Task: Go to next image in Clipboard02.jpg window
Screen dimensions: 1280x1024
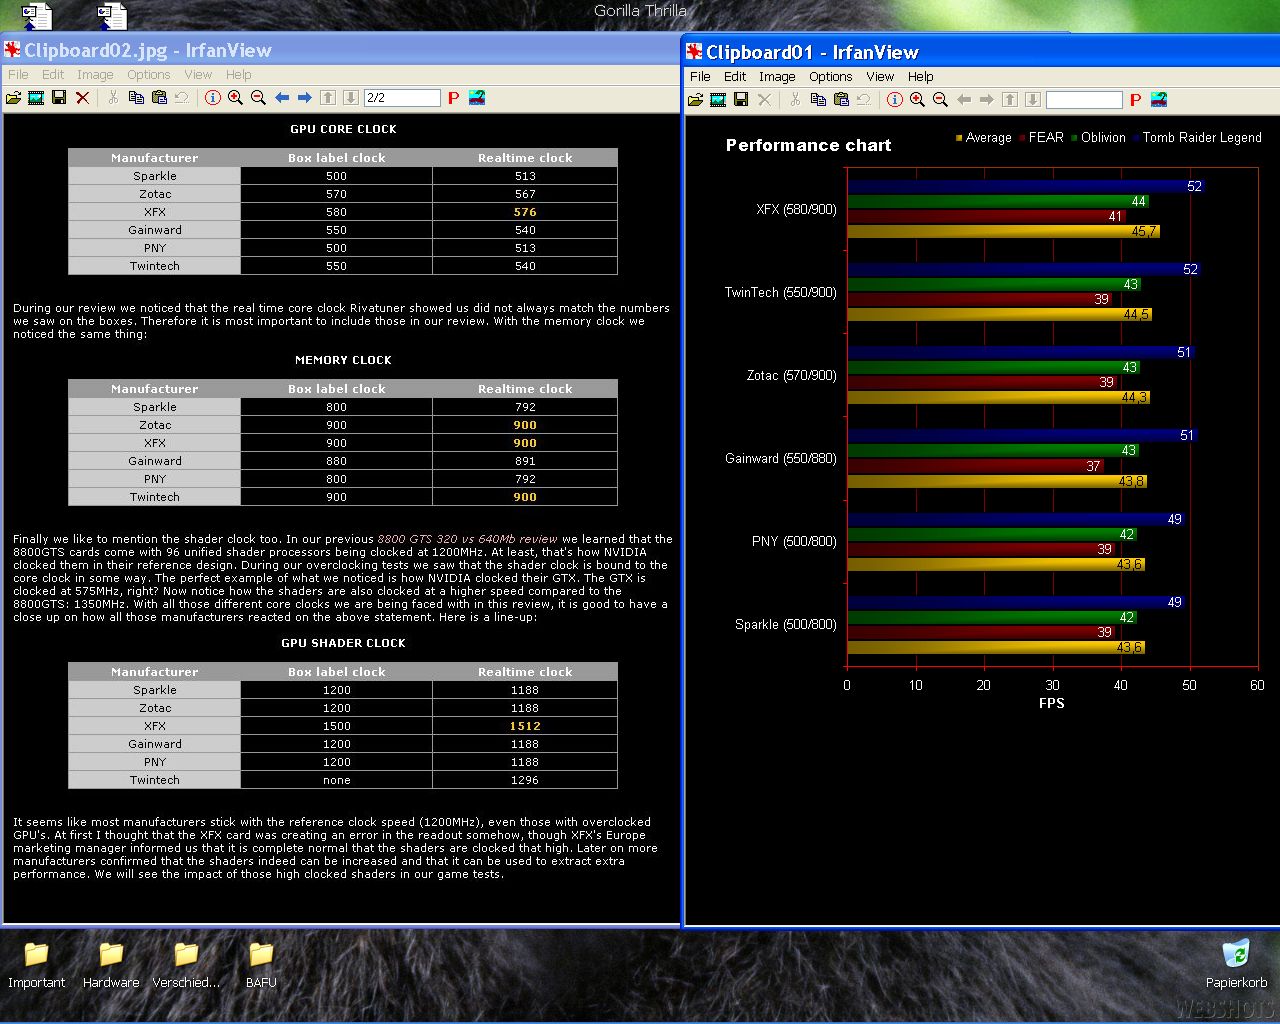Action: click(x=305, y=98)
